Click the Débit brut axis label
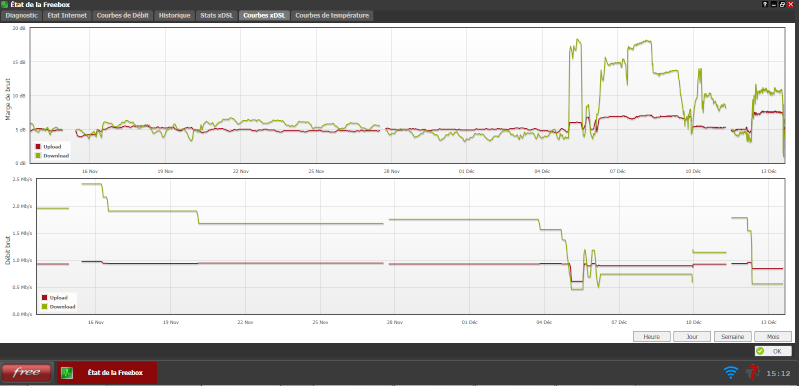 pyautogui.click(x=8, y=250)
